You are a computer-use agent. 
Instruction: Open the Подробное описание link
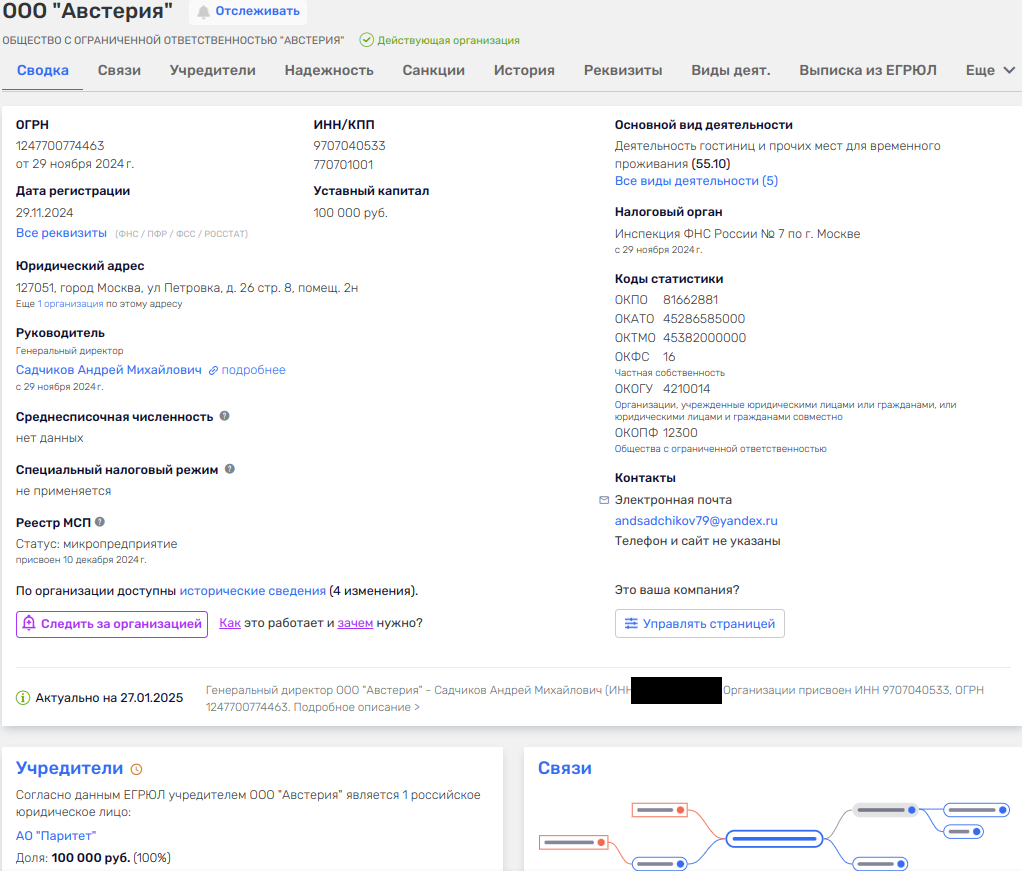click(x=357, y=707)
